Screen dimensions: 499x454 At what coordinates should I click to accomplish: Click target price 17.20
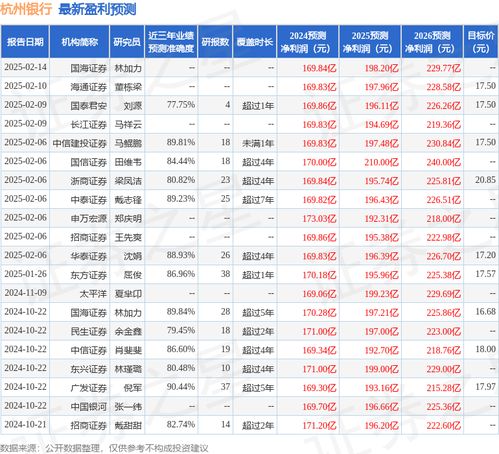(x=485, y=255)
